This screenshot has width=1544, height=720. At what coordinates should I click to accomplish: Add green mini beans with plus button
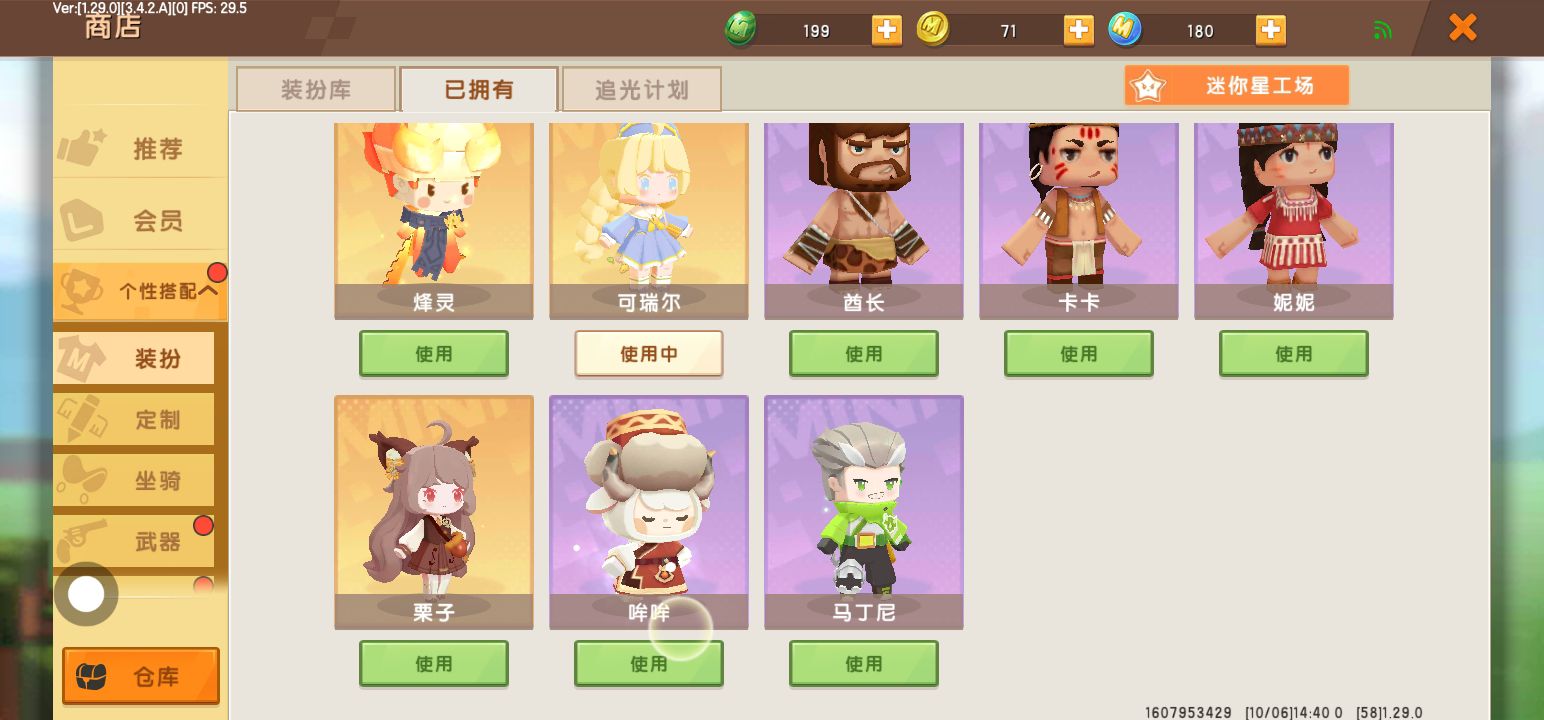[x=886, y=31]
